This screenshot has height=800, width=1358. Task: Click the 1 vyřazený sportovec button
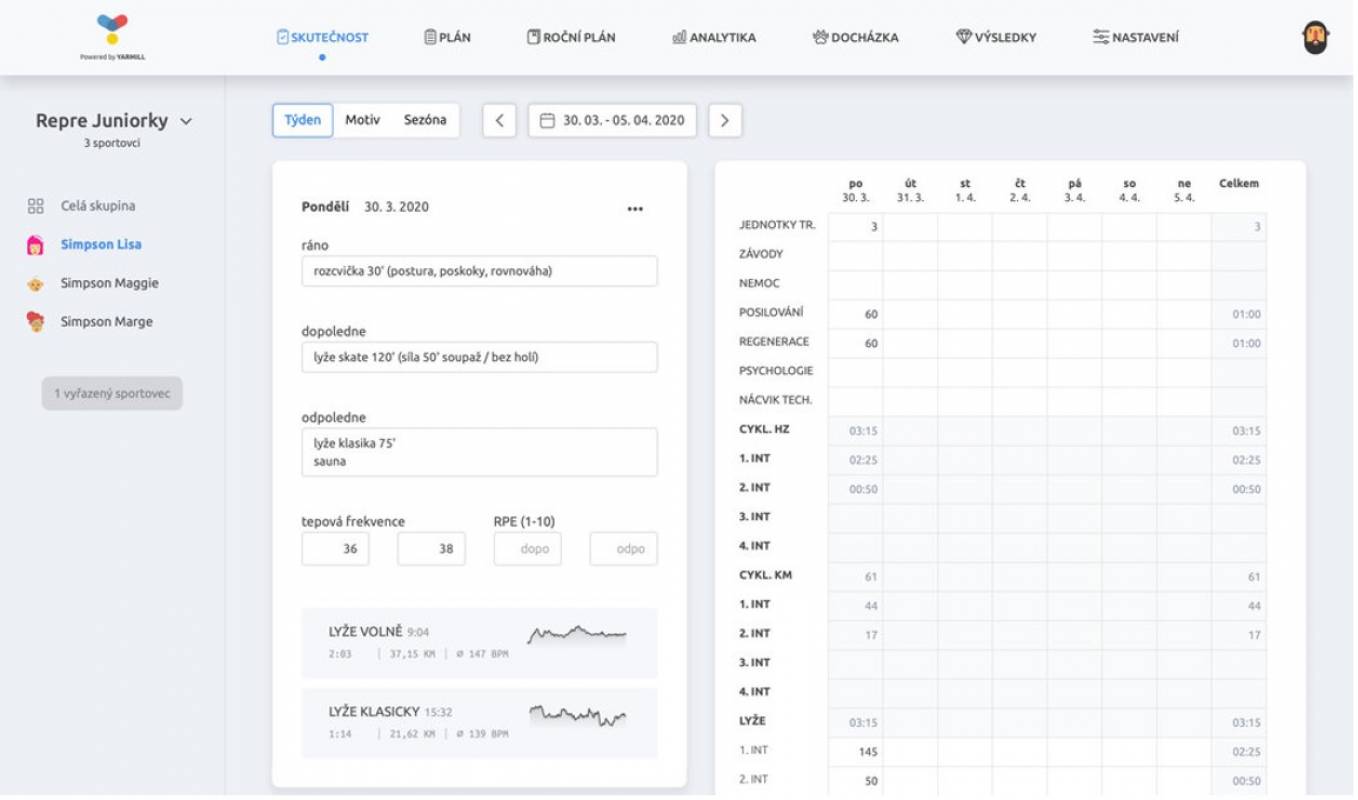(x=112, y=393)
